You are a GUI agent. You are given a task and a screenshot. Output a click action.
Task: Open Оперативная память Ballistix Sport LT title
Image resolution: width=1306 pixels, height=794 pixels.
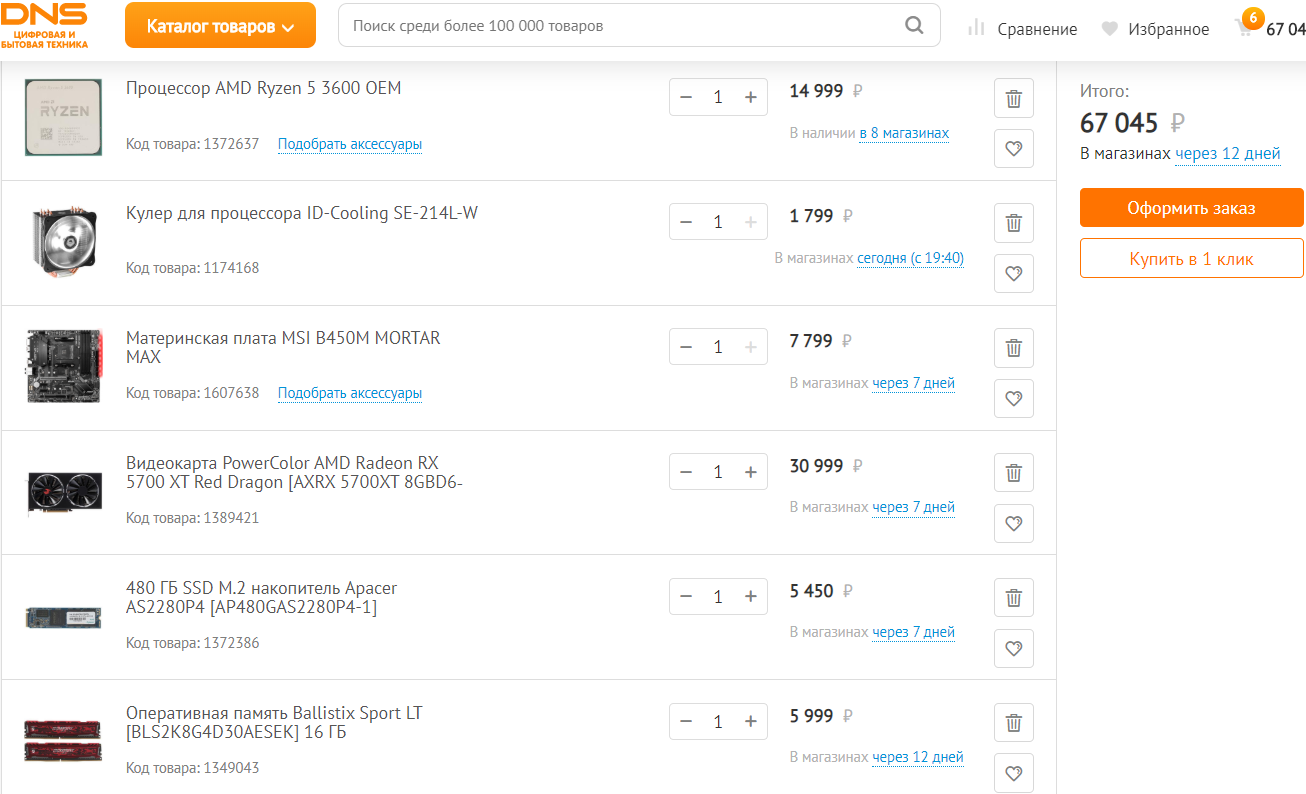(x=274, y=722)
